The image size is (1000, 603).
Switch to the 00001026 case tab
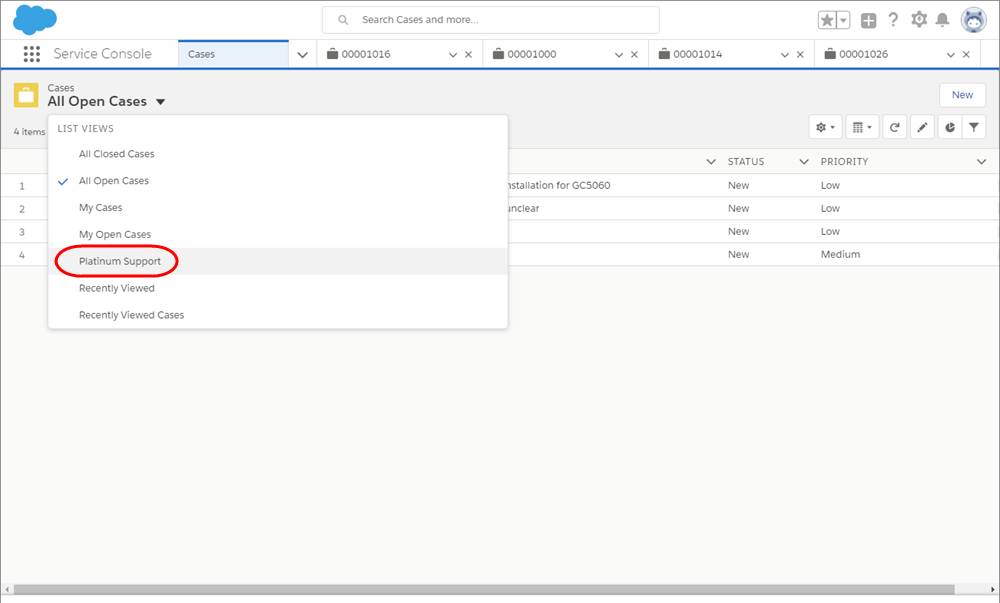coord(864,54)
